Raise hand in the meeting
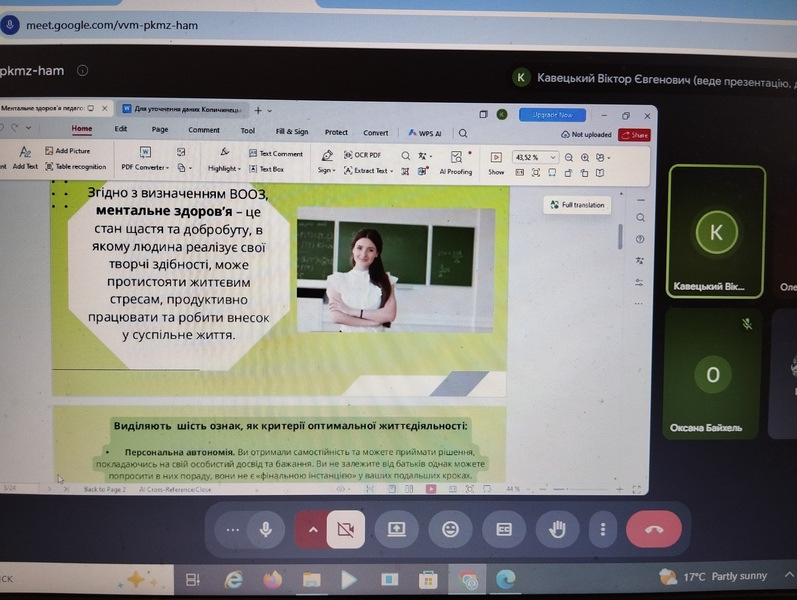 click(557, 530)
